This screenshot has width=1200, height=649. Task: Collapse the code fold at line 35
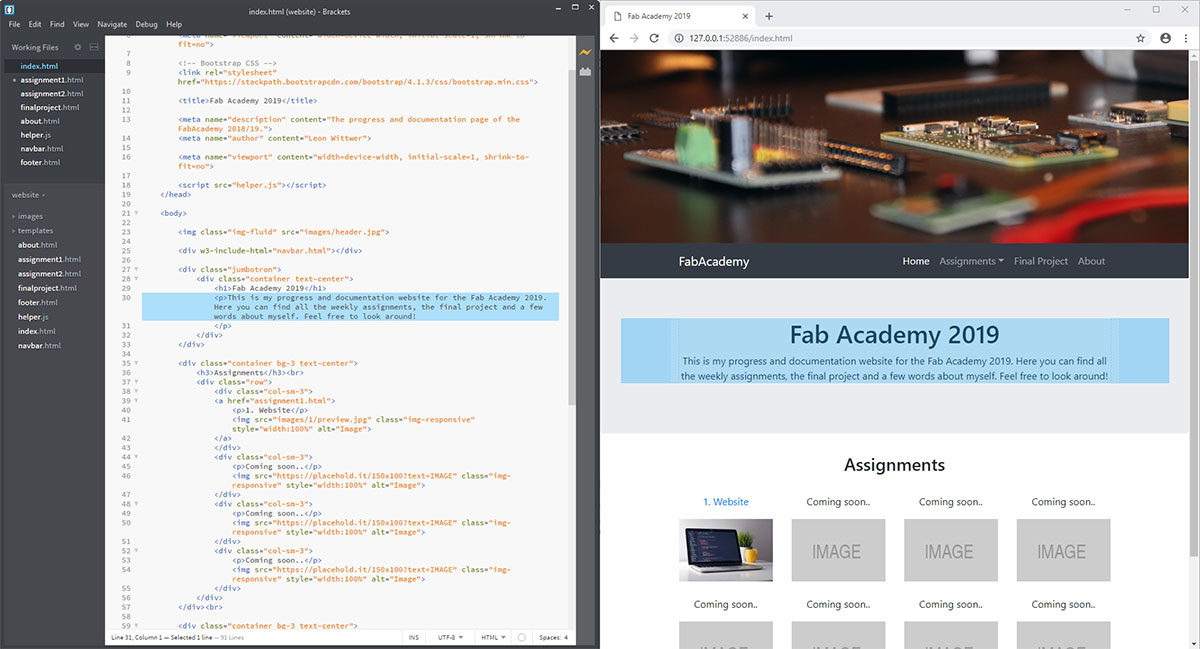tap(135, 362)
